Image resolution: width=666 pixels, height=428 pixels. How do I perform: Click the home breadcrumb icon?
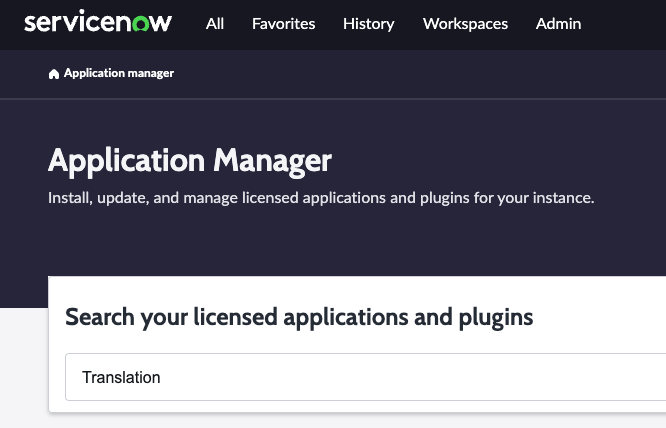click(x=54, y=74)
